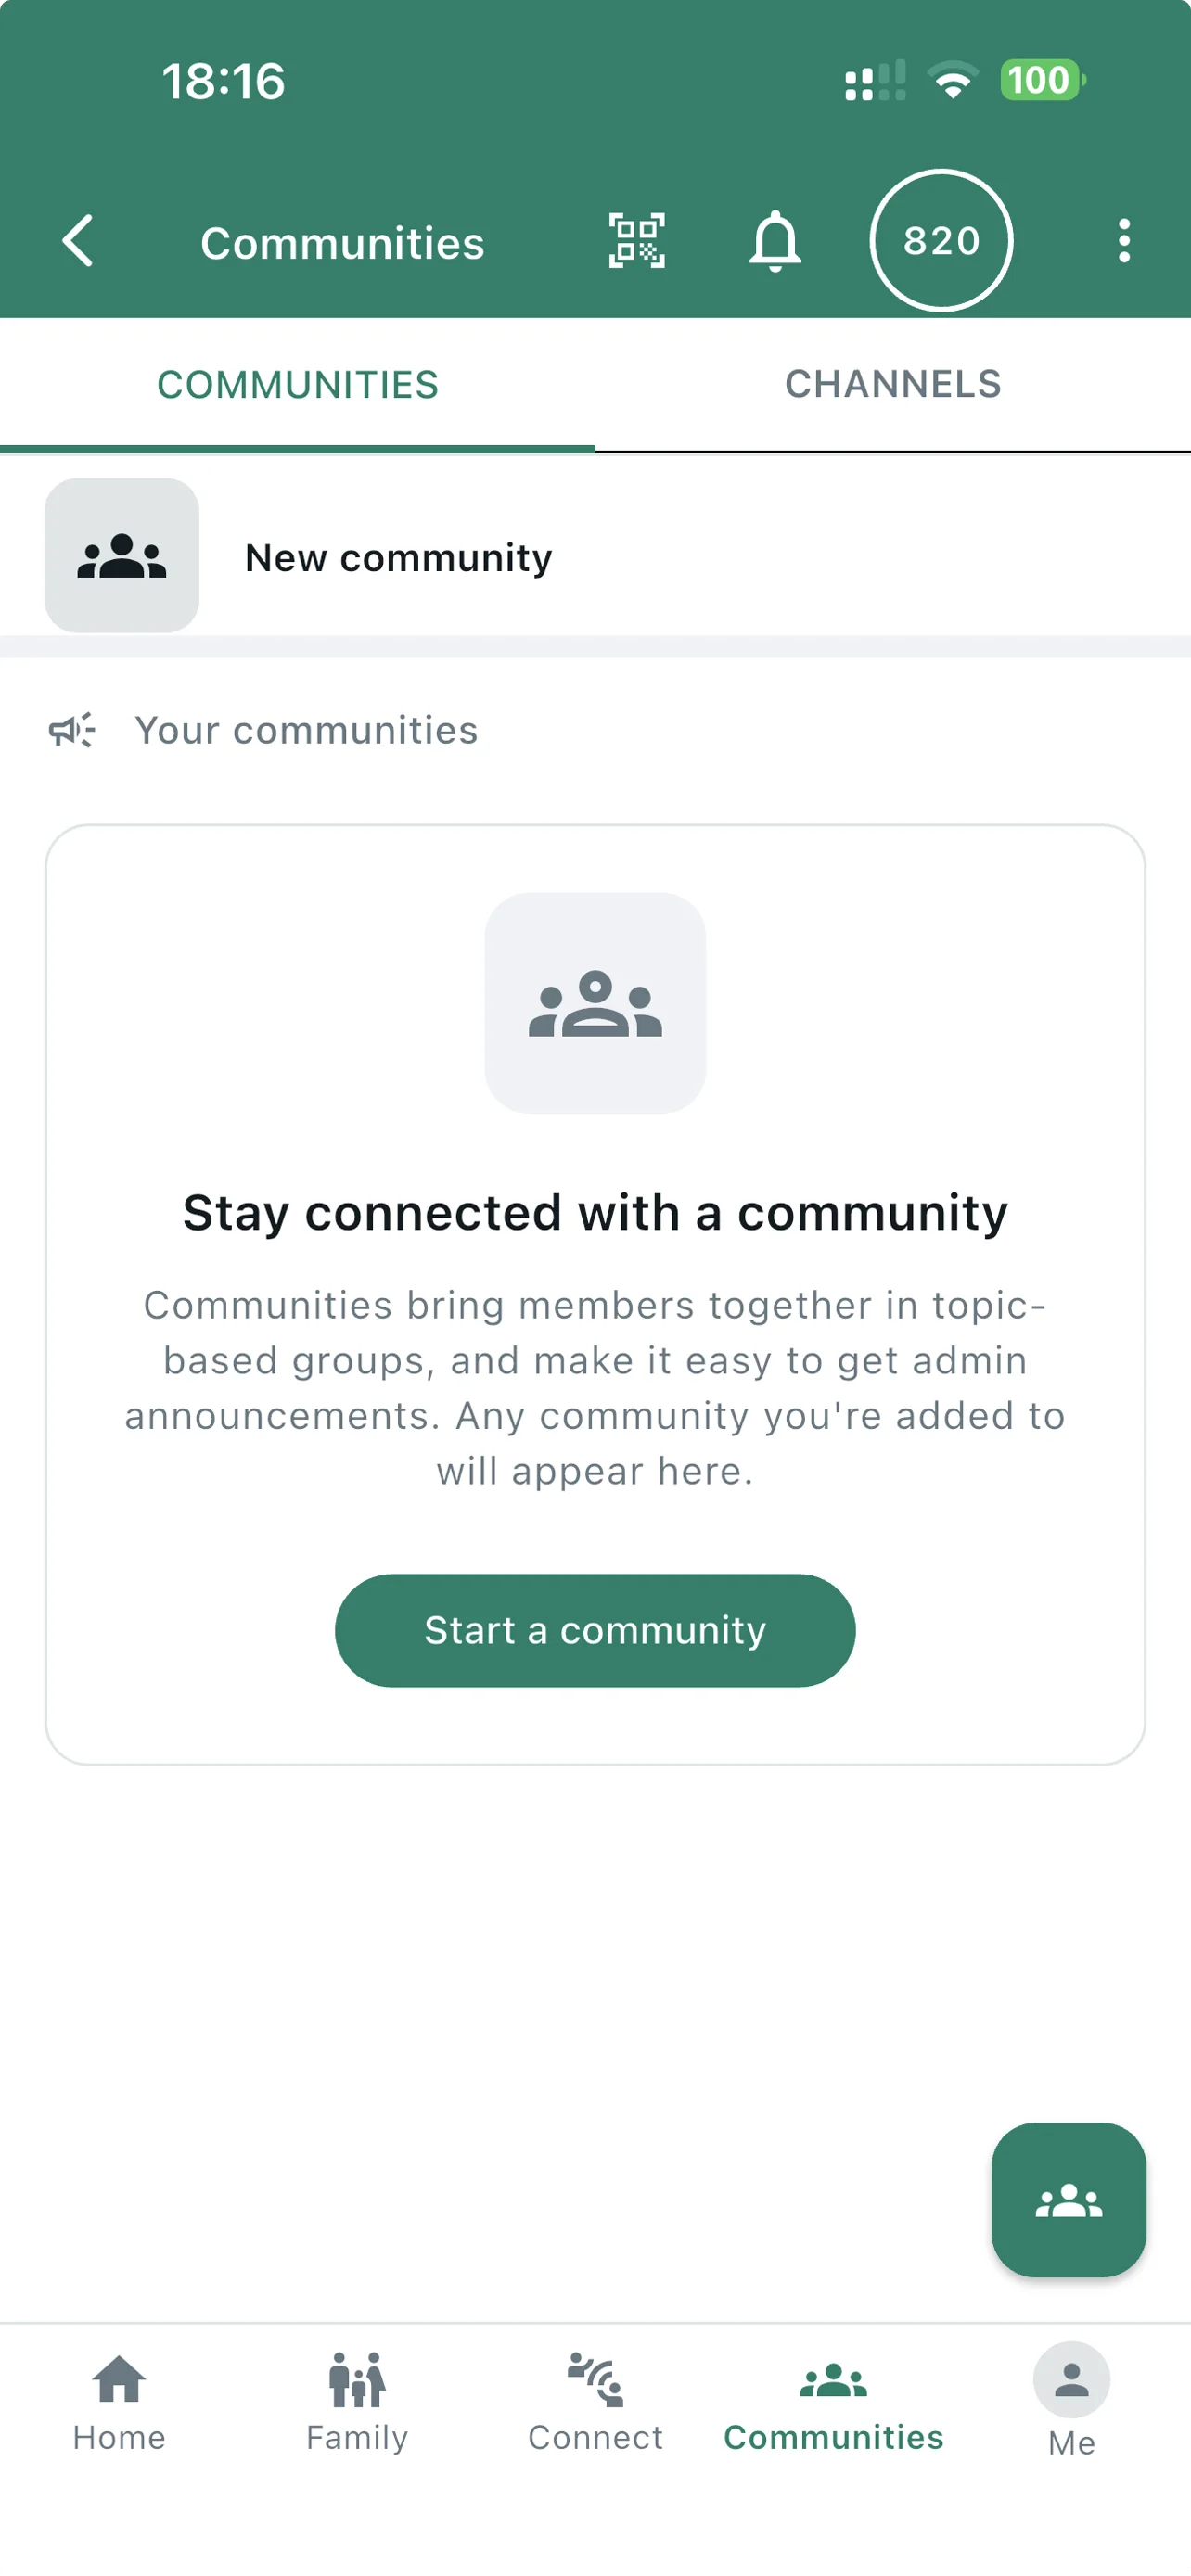Tap the Your communities megaphone icon
This screenshot has width=1191, height=2576.
point(72,730)
